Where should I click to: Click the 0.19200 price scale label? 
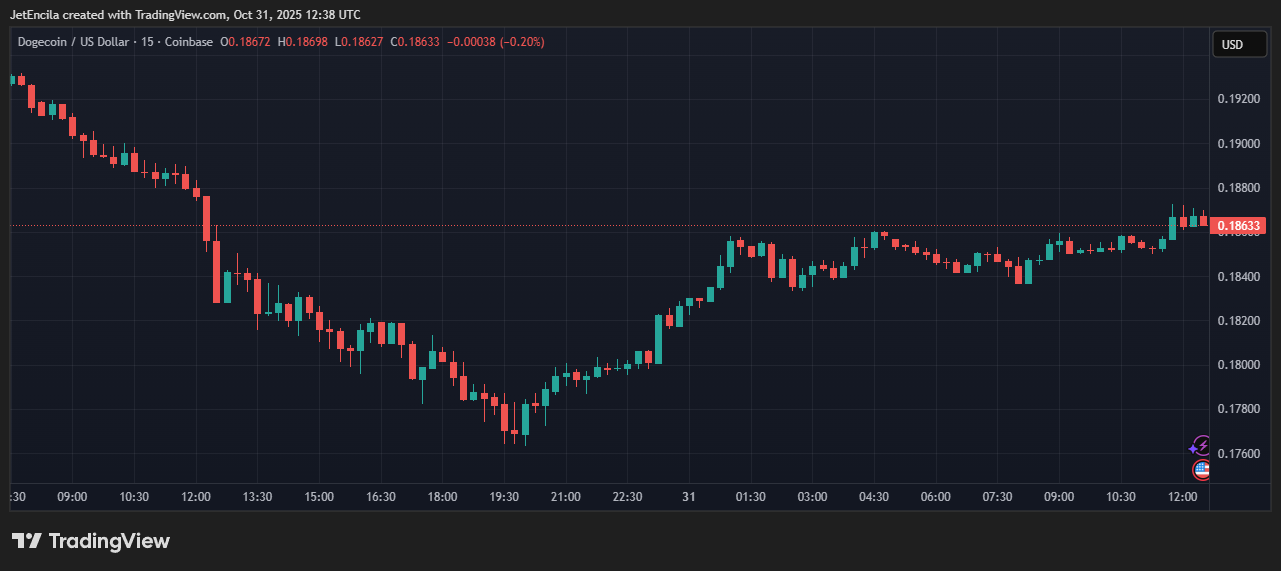pyautogui.click(x=1238, y=99)
